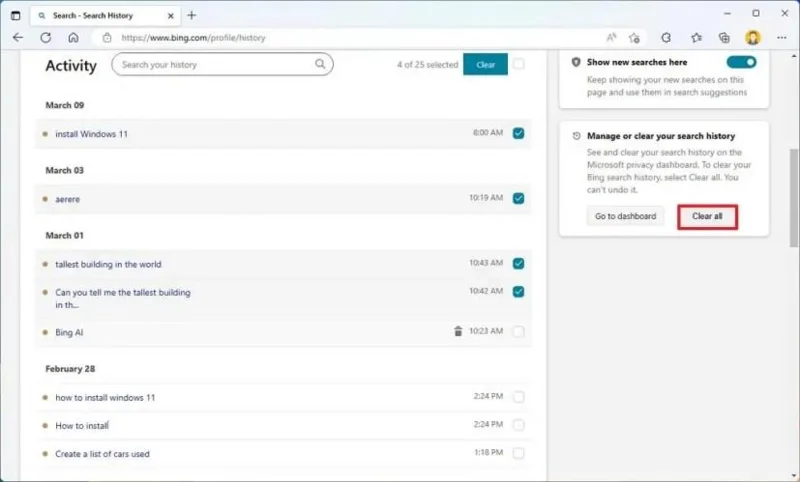Click the magnifier icon in history search
The image size is (800, 482).
(x=320, y=64)
